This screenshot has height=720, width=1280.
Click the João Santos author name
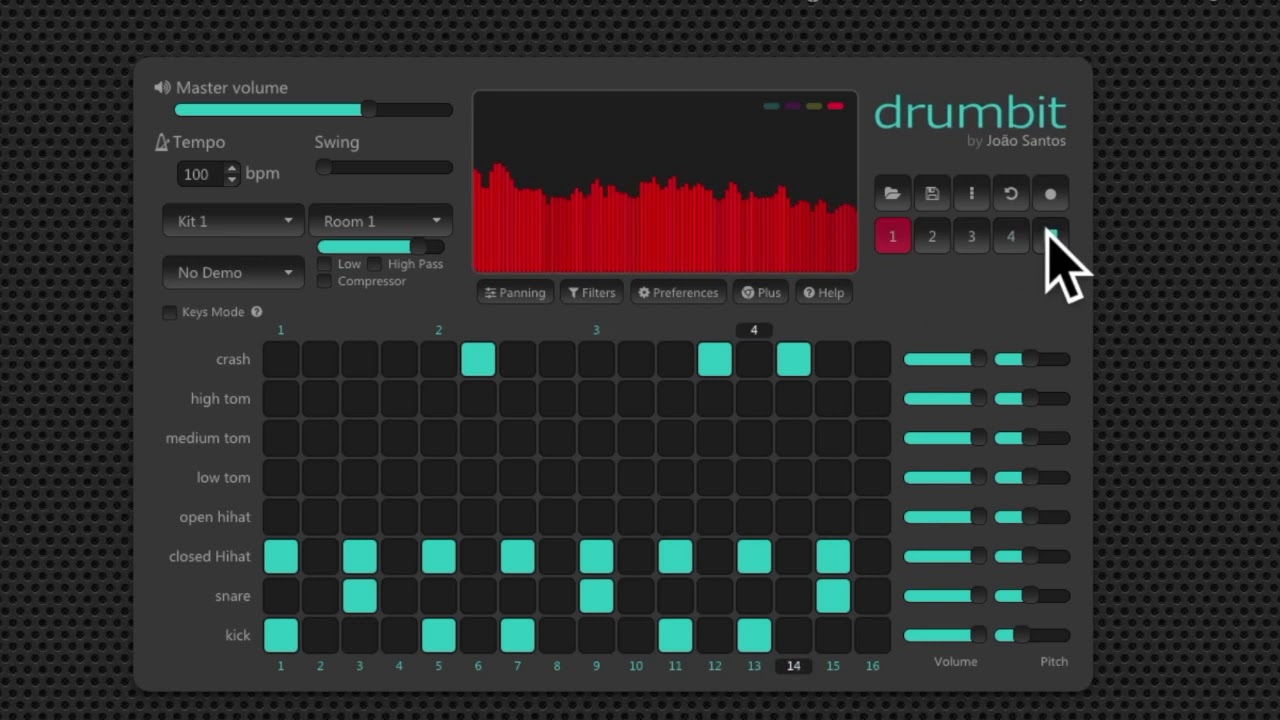click(1026, 141)
